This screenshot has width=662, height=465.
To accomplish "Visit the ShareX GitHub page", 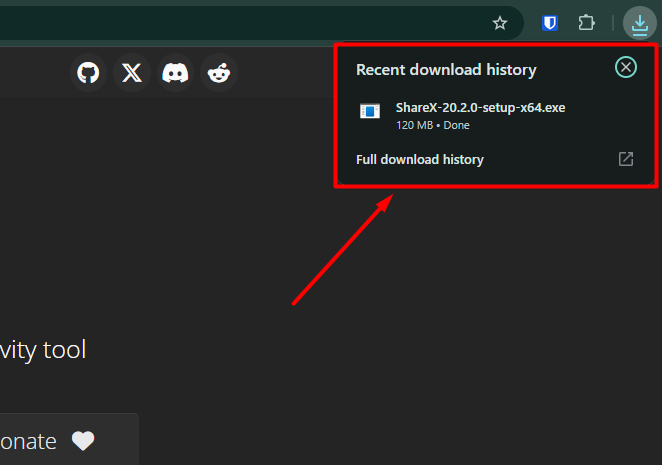I will (x=88, y=73).
